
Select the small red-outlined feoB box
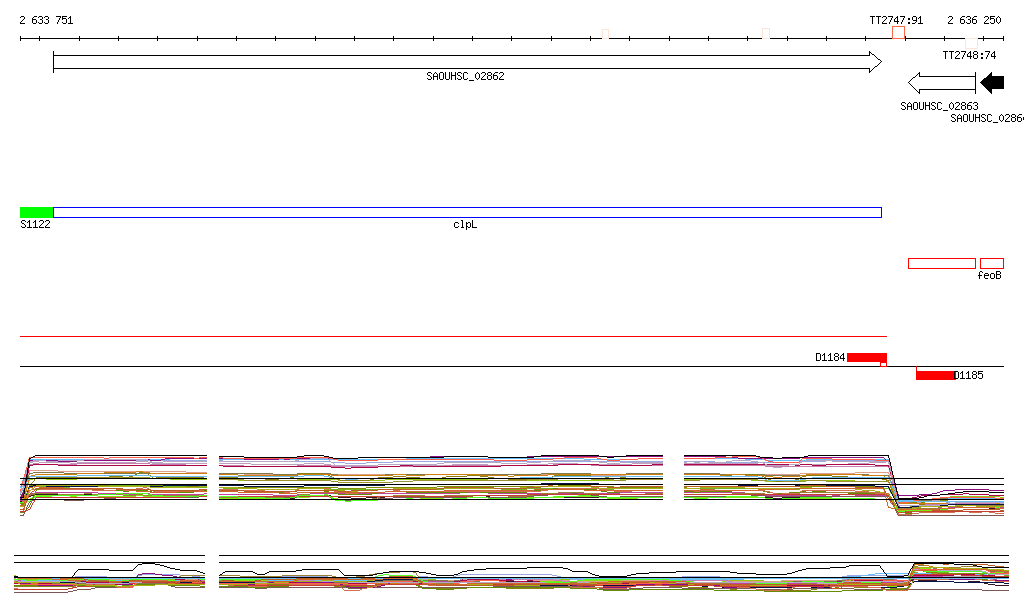pos(991,263)
